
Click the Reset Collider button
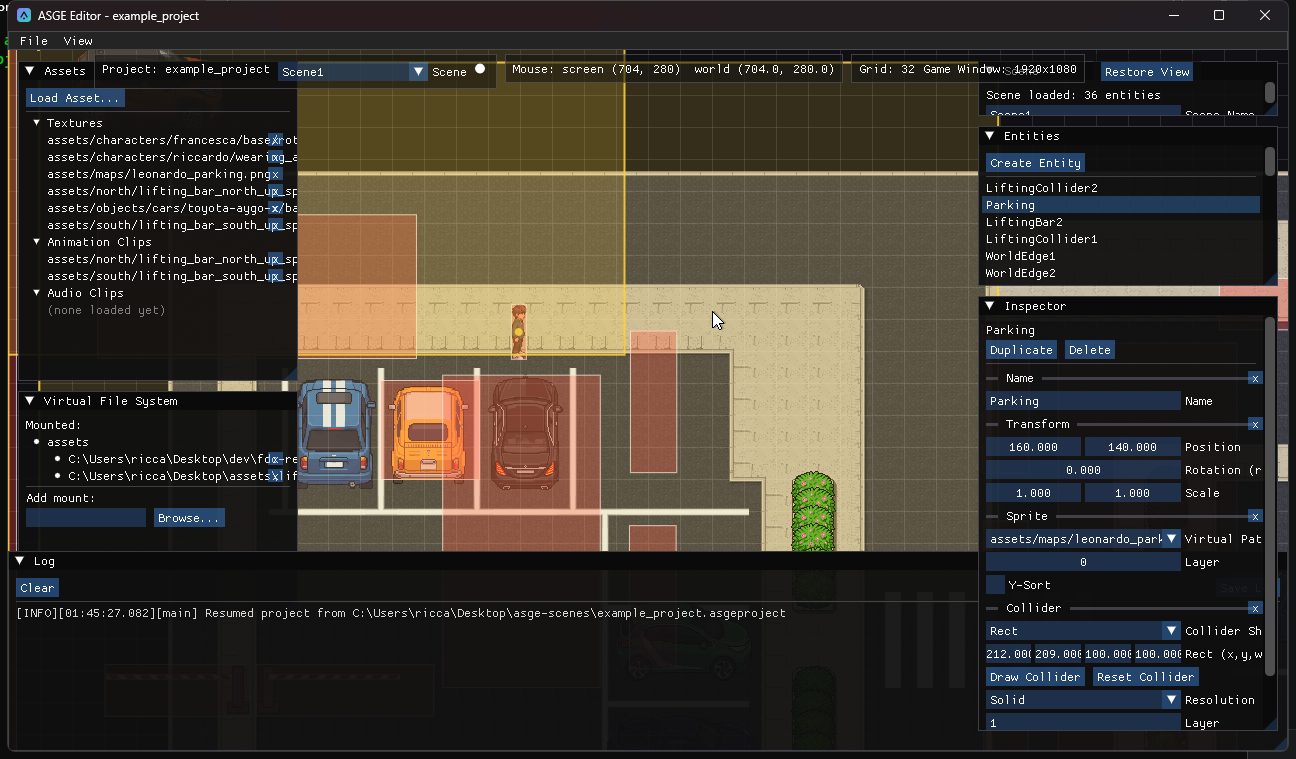click(1145, 677)
